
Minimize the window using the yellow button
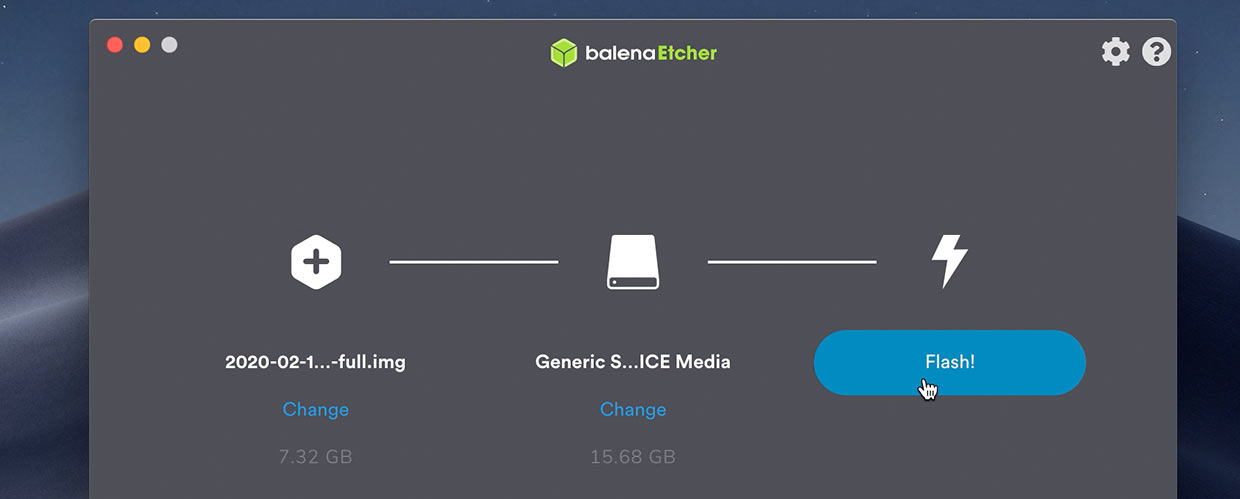coord(142,45)
